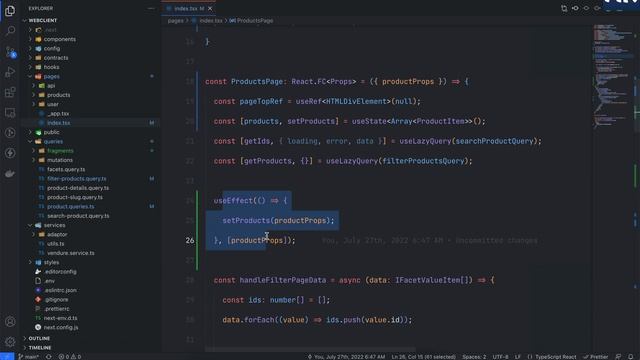Expand the TIMELINE section
This screenshot has height=360, width=640.
coord(40,348)
